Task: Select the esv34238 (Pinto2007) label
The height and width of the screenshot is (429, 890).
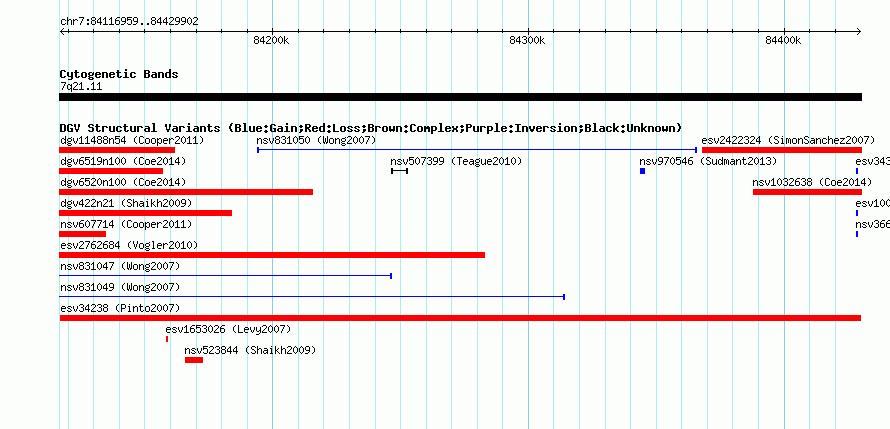Action: click(120, 308)
